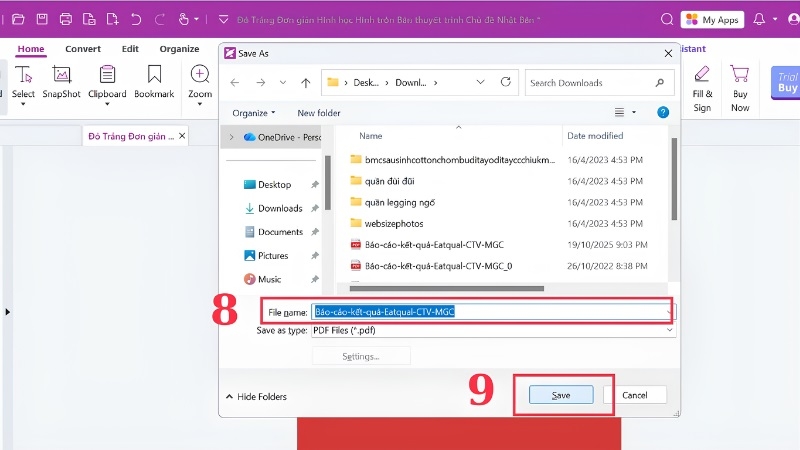Image resolution: width=800 pixels, height=450 pixels.
Task: Select OneDrive - Personal in navigation pane
Action: point(284,137)
